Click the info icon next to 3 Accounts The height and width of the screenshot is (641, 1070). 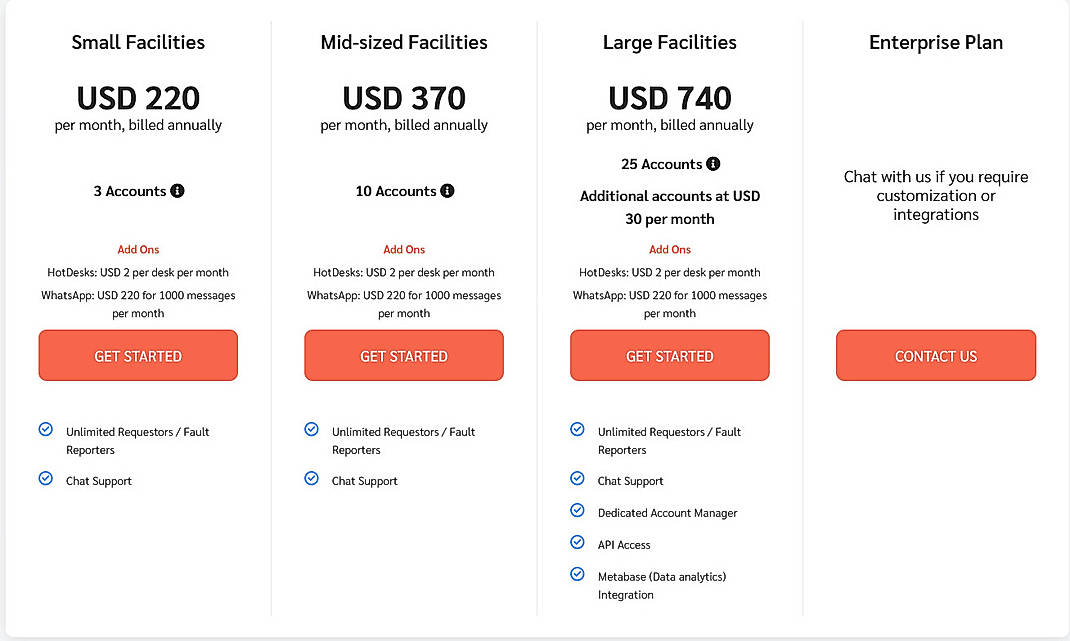tap(177, 191)
